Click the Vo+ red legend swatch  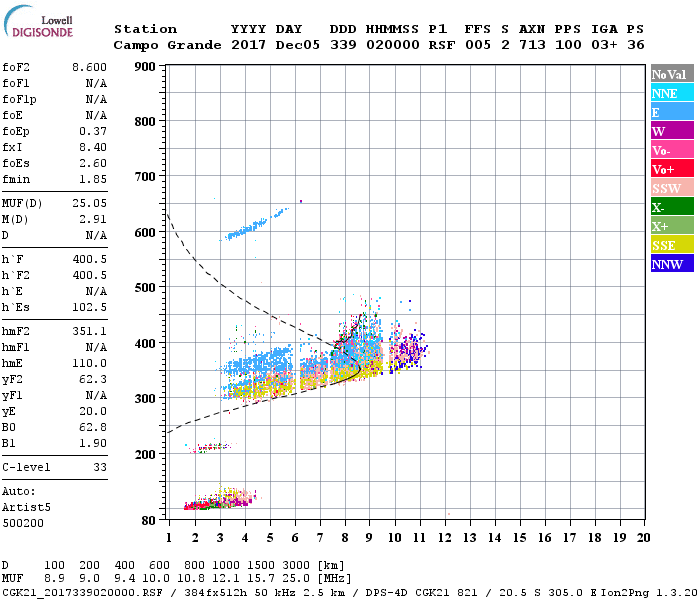[672, 169]
